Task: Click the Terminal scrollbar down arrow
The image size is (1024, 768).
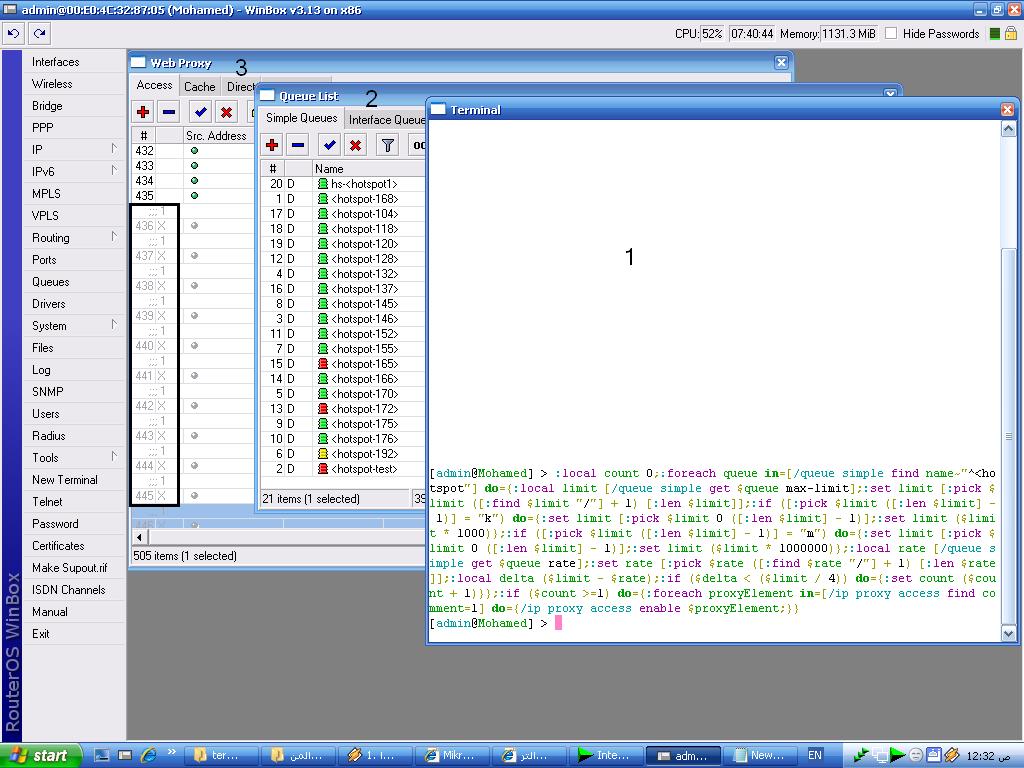Action: [1008, 633]
